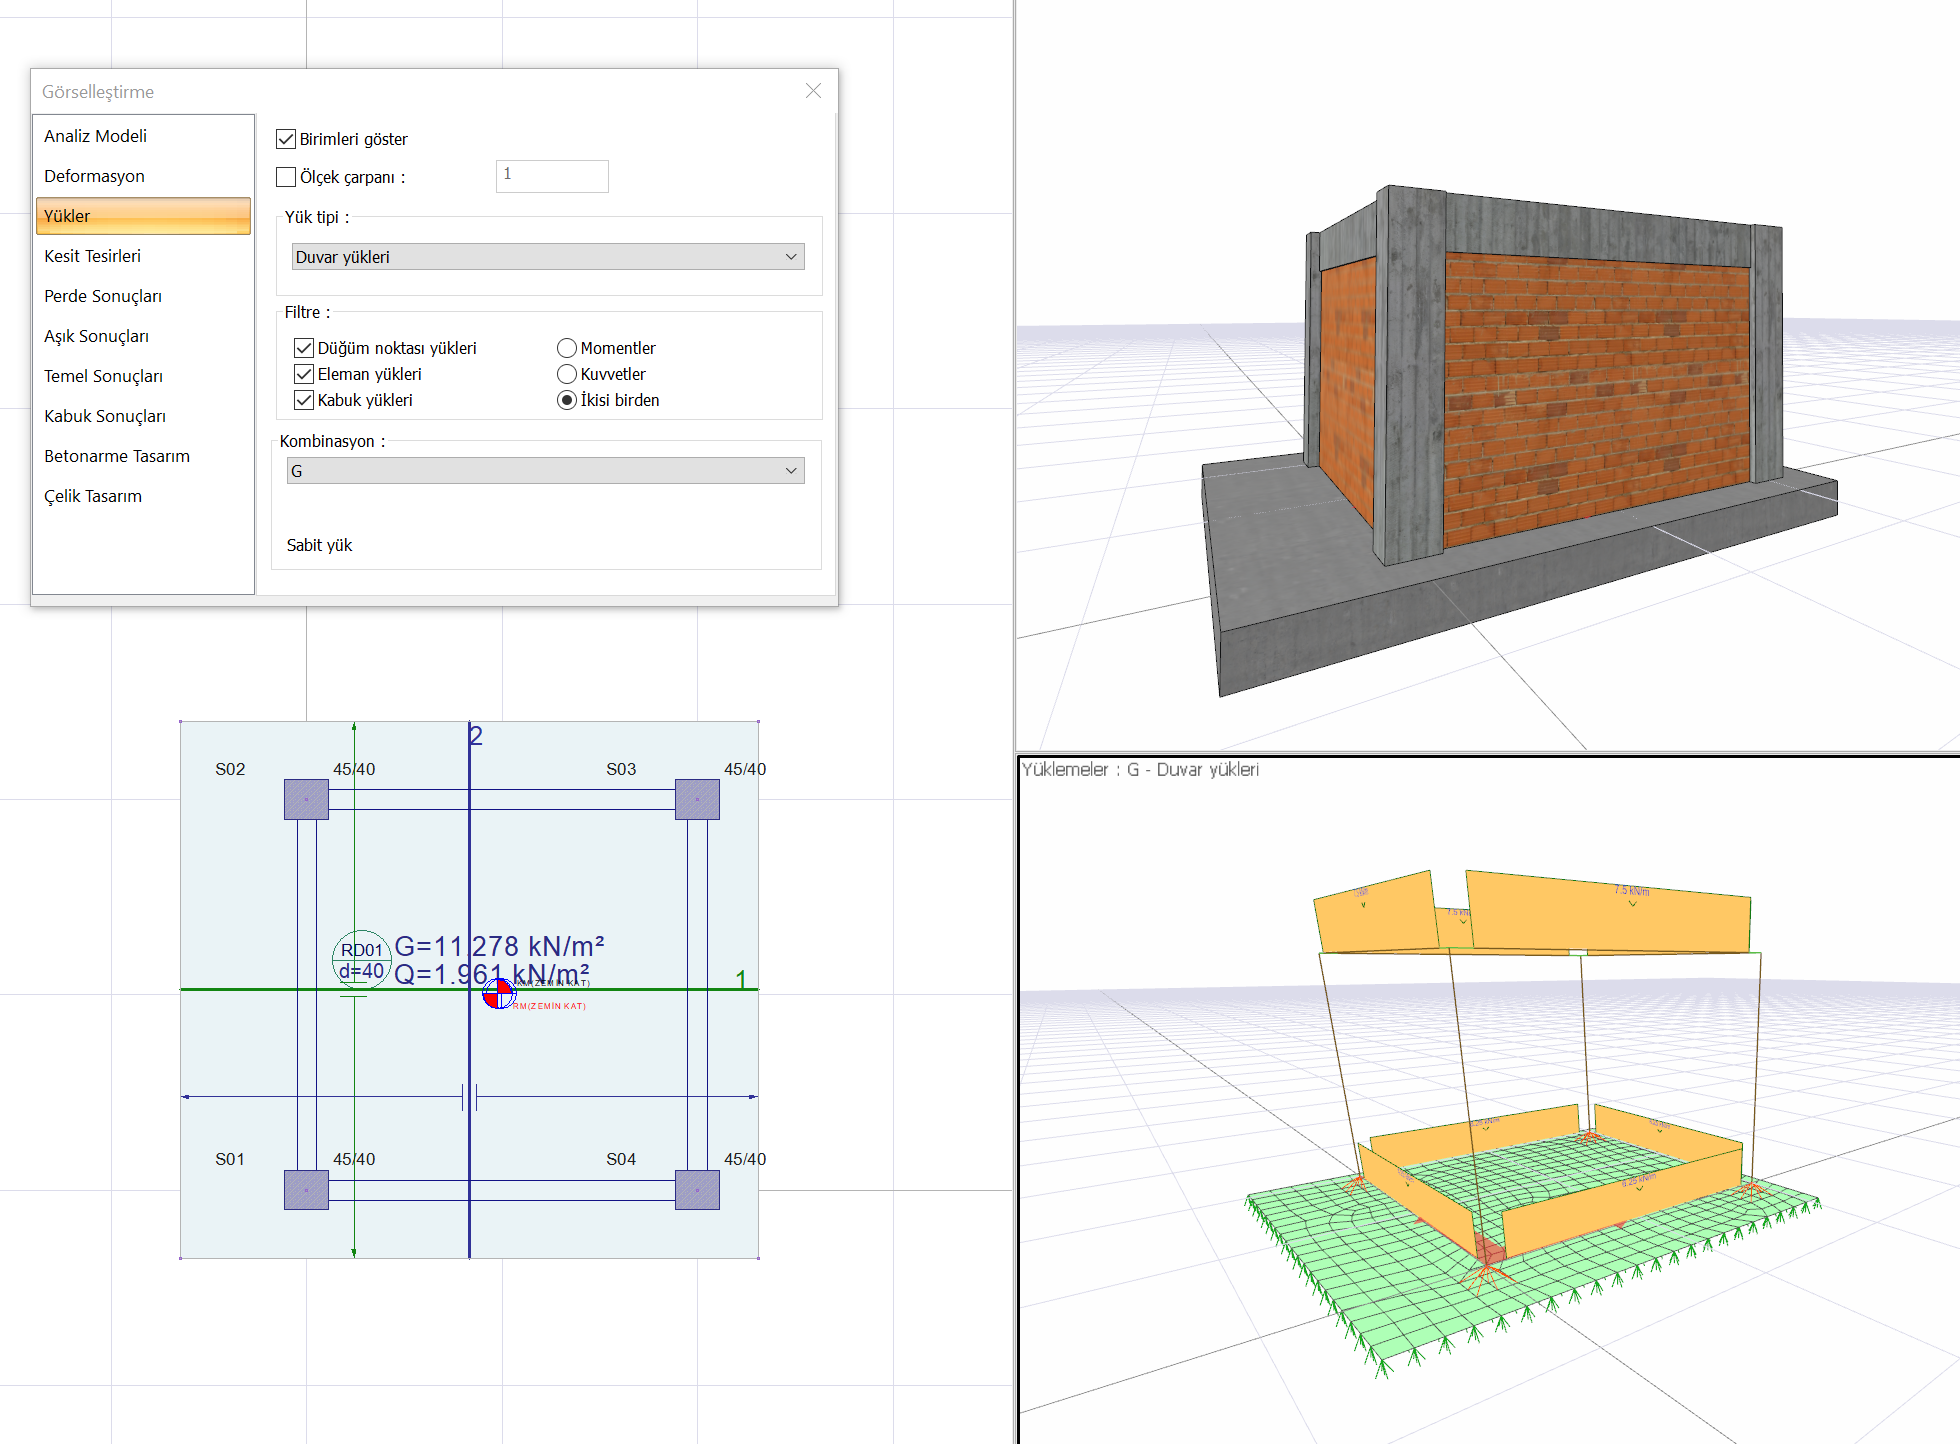1960x1444 pixels.
Task: Click the Q=1.961 kN/m² load text
Action: click(x=492, y=974)
